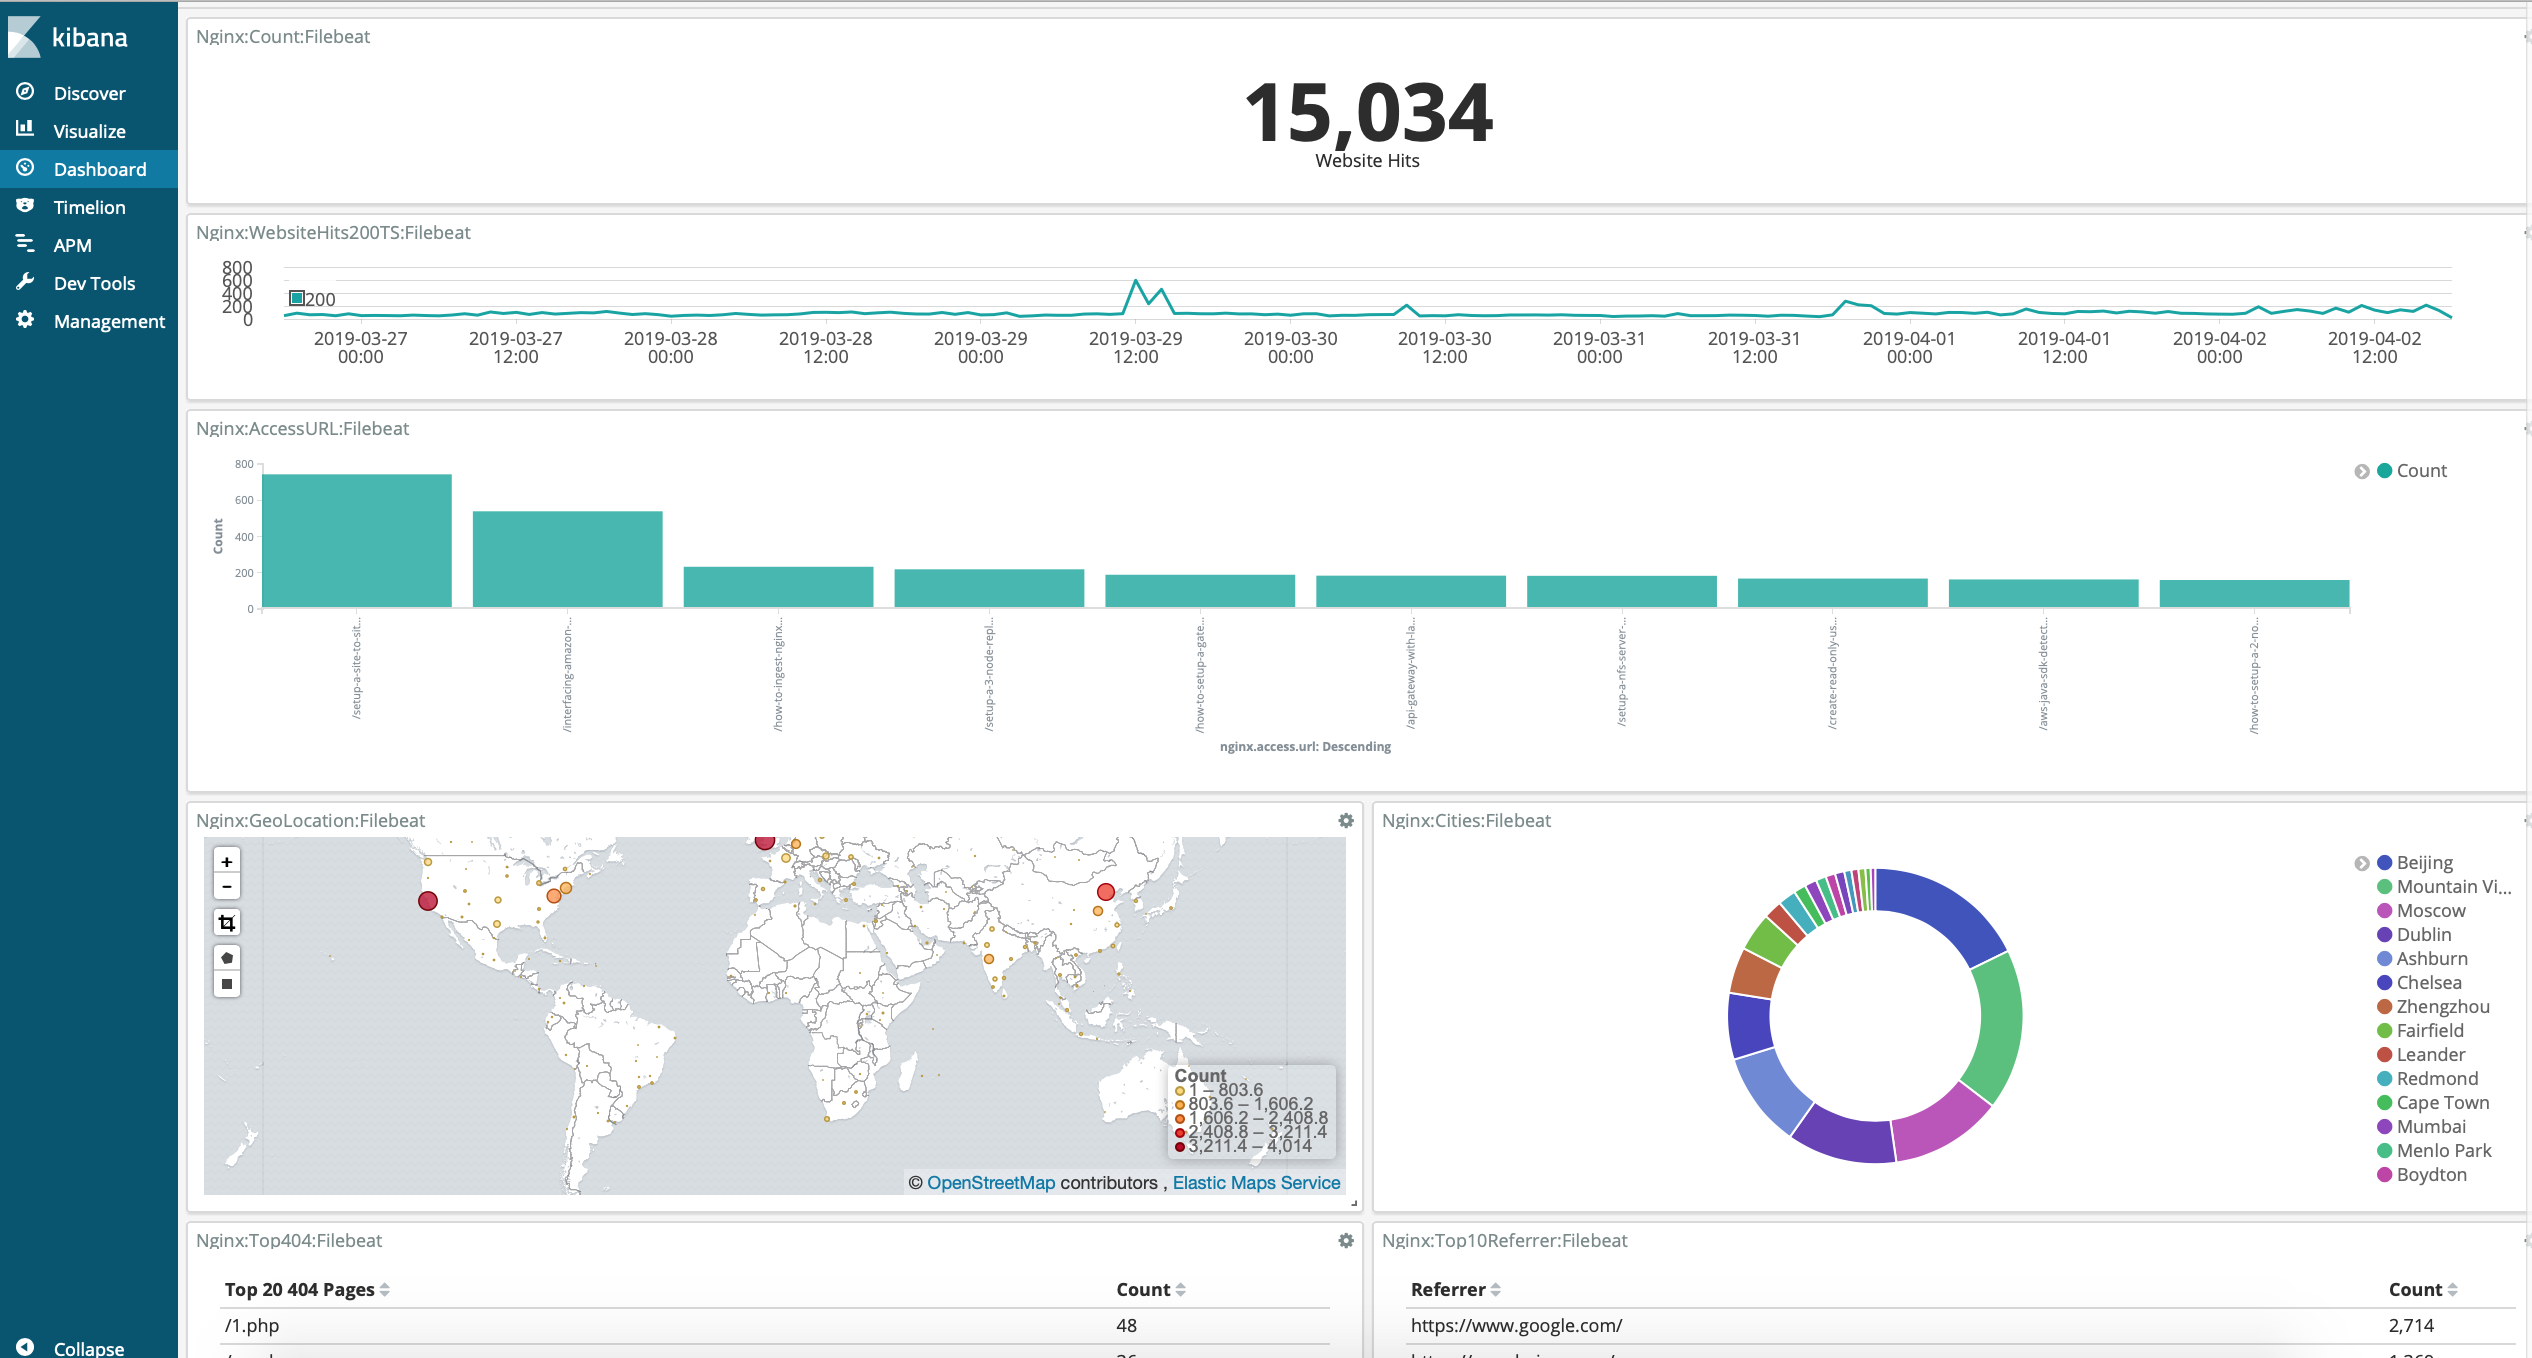Drag the map count range color slider
Image resolution: width=2532 pixels, height=1358 pixels.
tap(1176, 1119)
